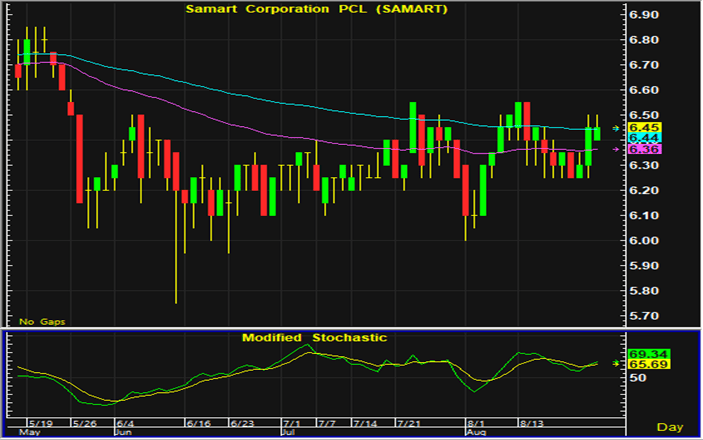Click the yellow 6.45 last price tag
The height and width of the screenshot is (440, 703).
pyautogui.click(x=640, y=128)
